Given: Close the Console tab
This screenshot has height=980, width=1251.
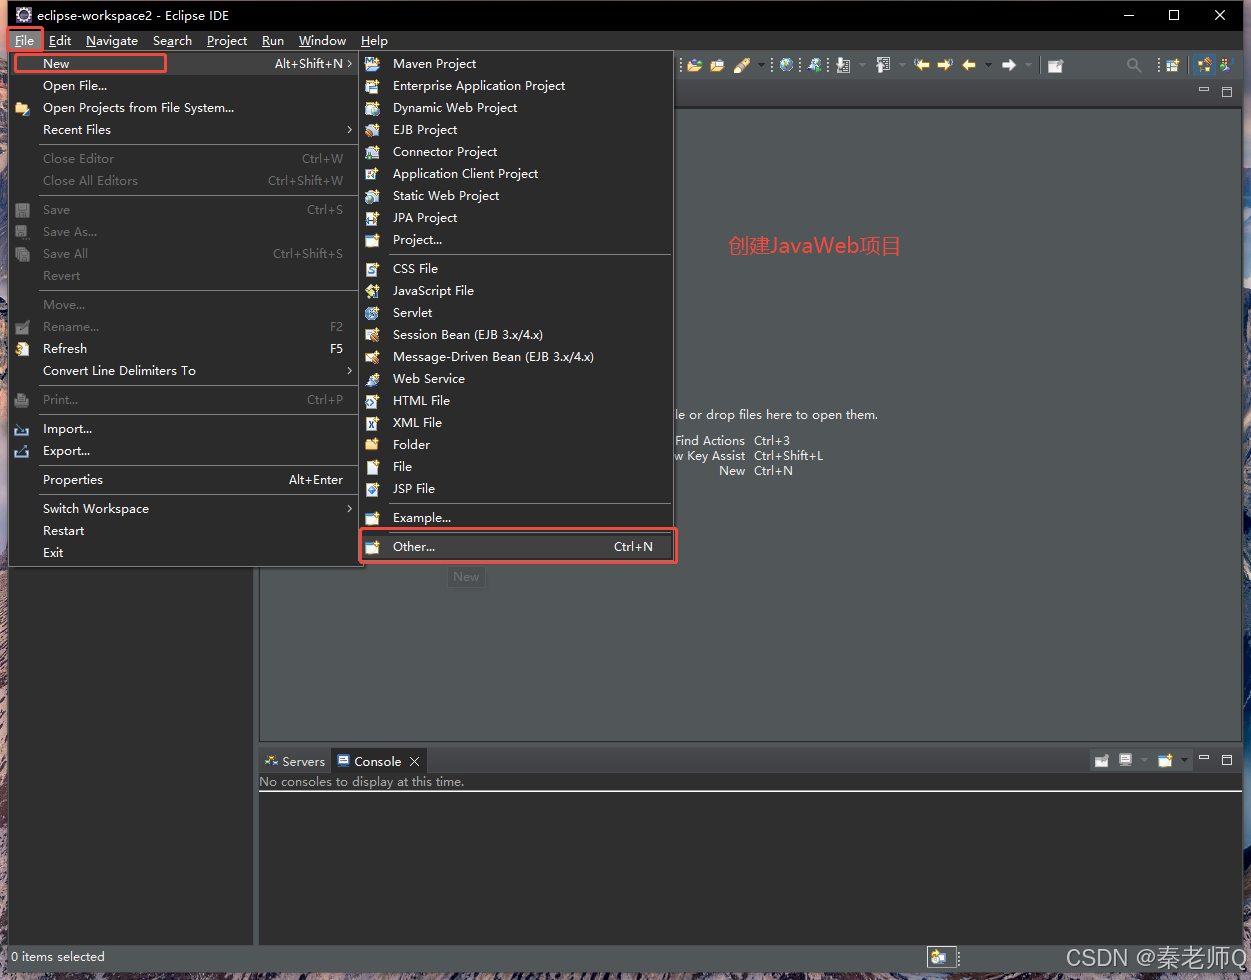Looking at the screenshot, I should tap(414, 762).
